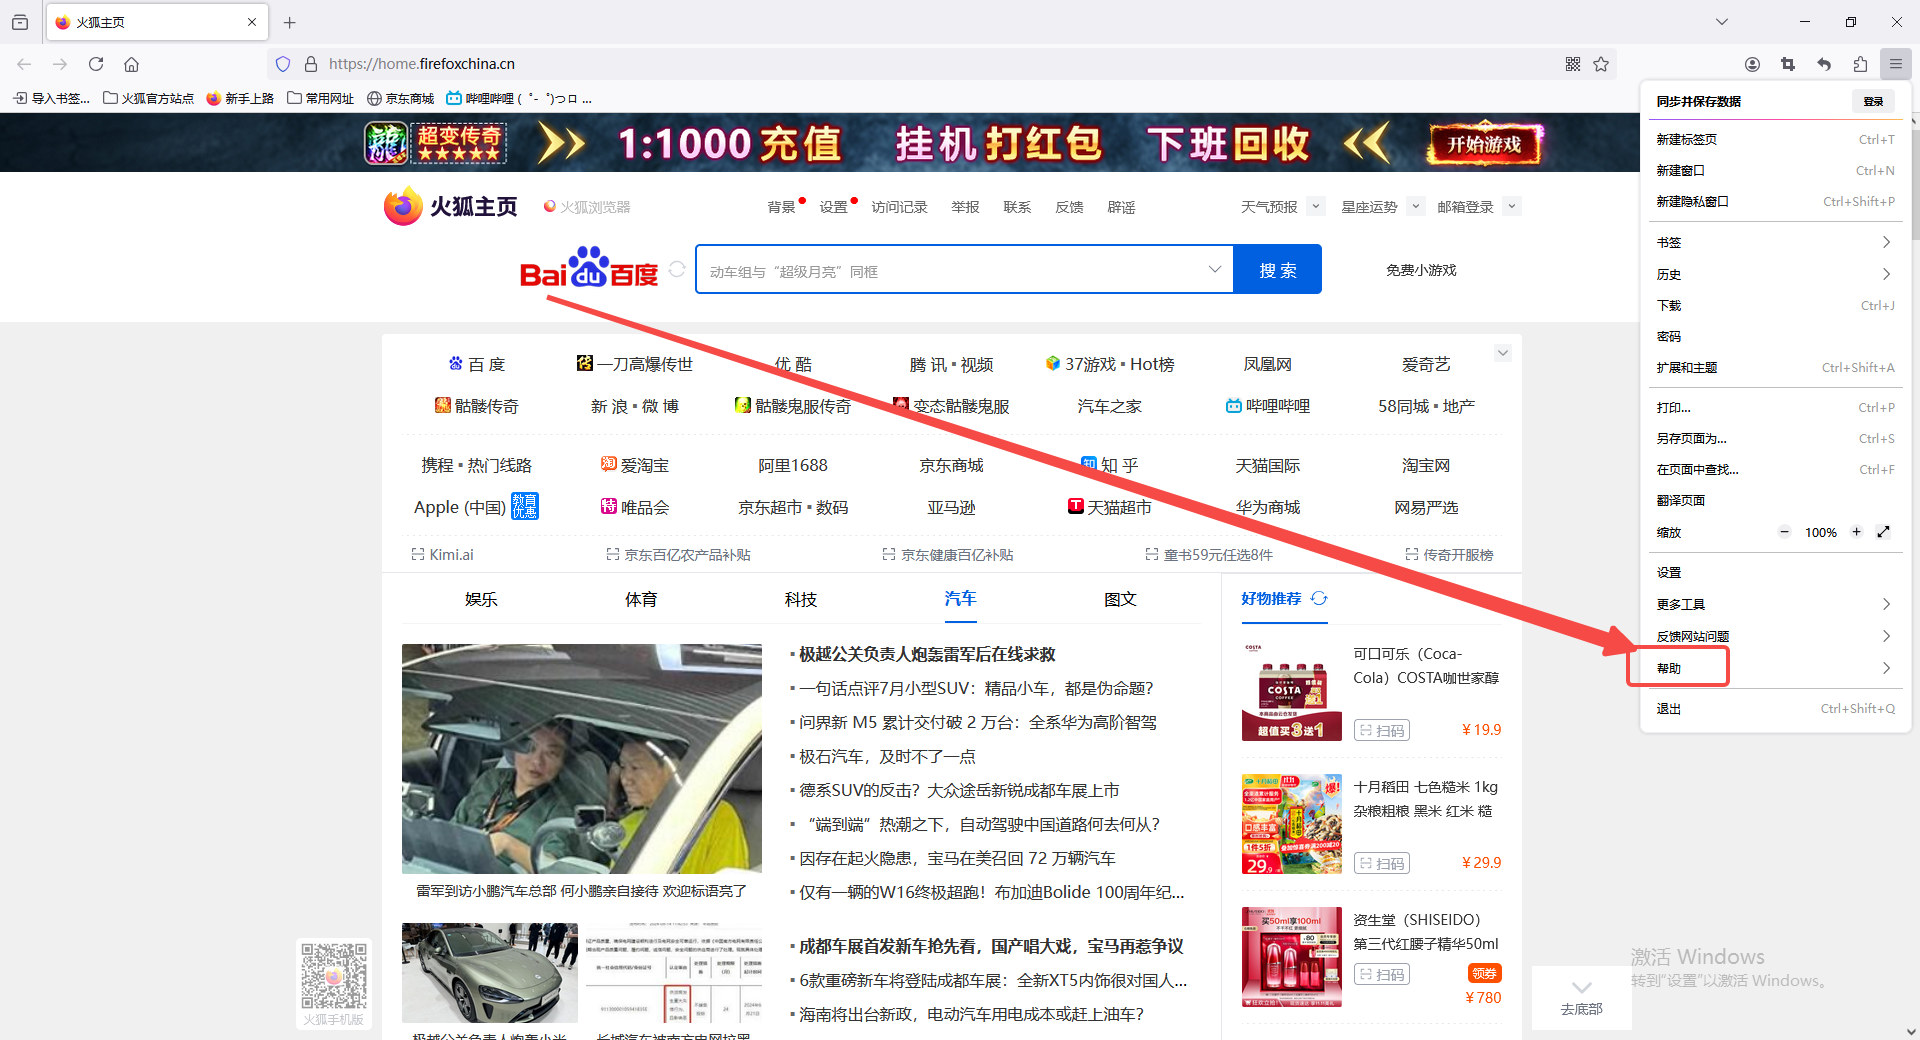Zoom in with the plus button

1856,532
